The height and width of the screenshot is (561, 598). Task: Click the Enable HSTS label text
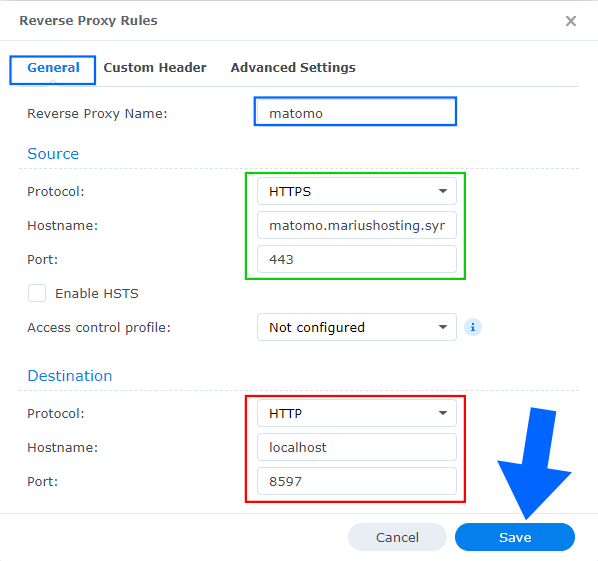click(x=96, y=294)
